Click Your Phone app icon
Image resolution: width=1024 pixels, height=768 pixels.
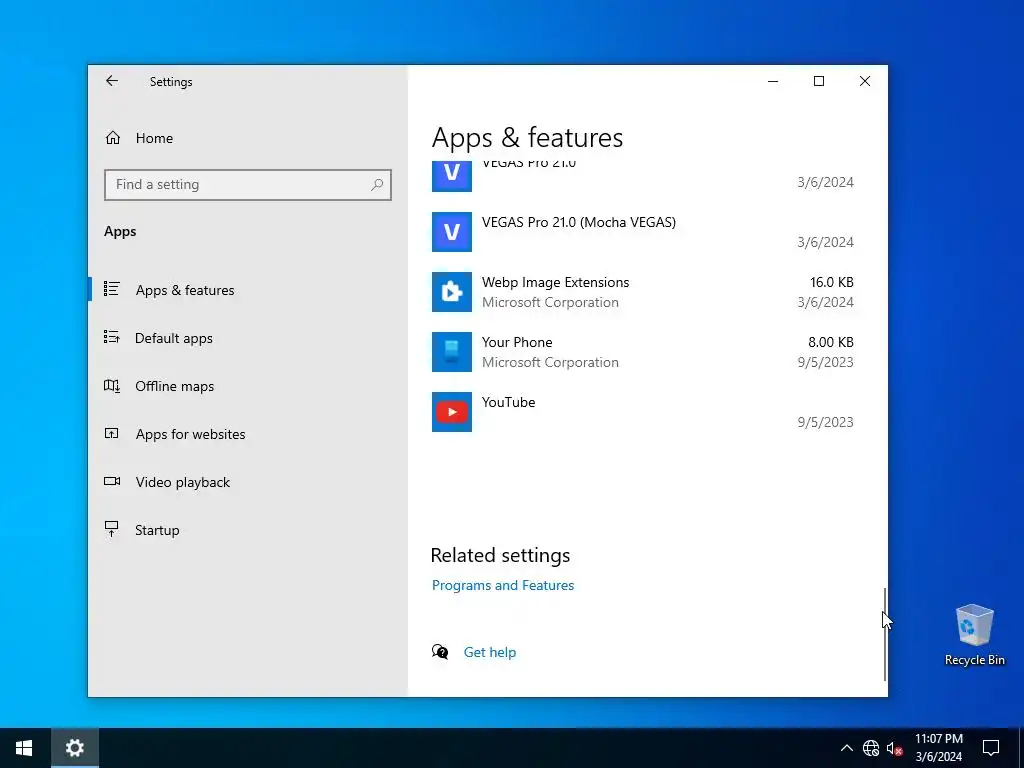pos(452,352)
